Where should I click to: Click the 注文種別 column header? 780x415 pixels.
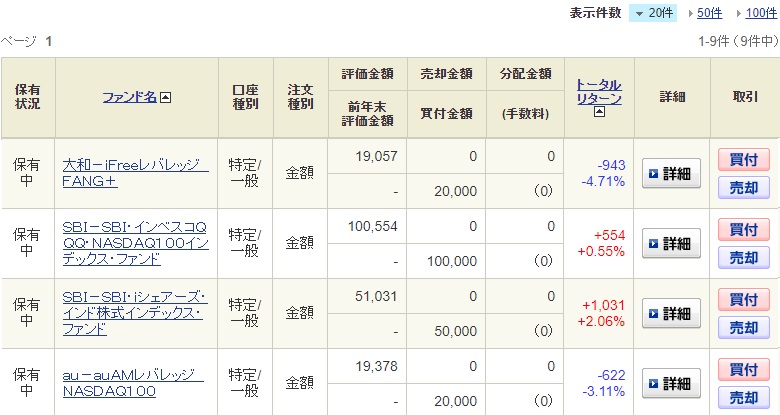300,97
